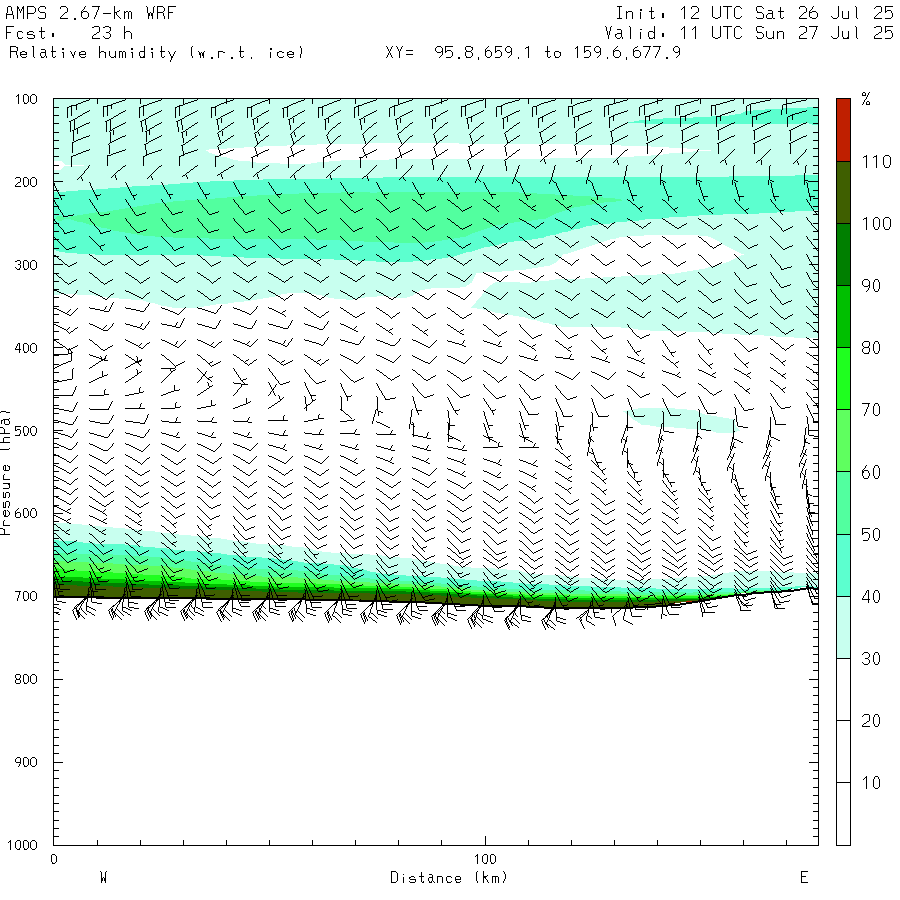Click the pressure axis label "1000"
The width and height of the screenshot is (900, 900).
pos(22,845)
